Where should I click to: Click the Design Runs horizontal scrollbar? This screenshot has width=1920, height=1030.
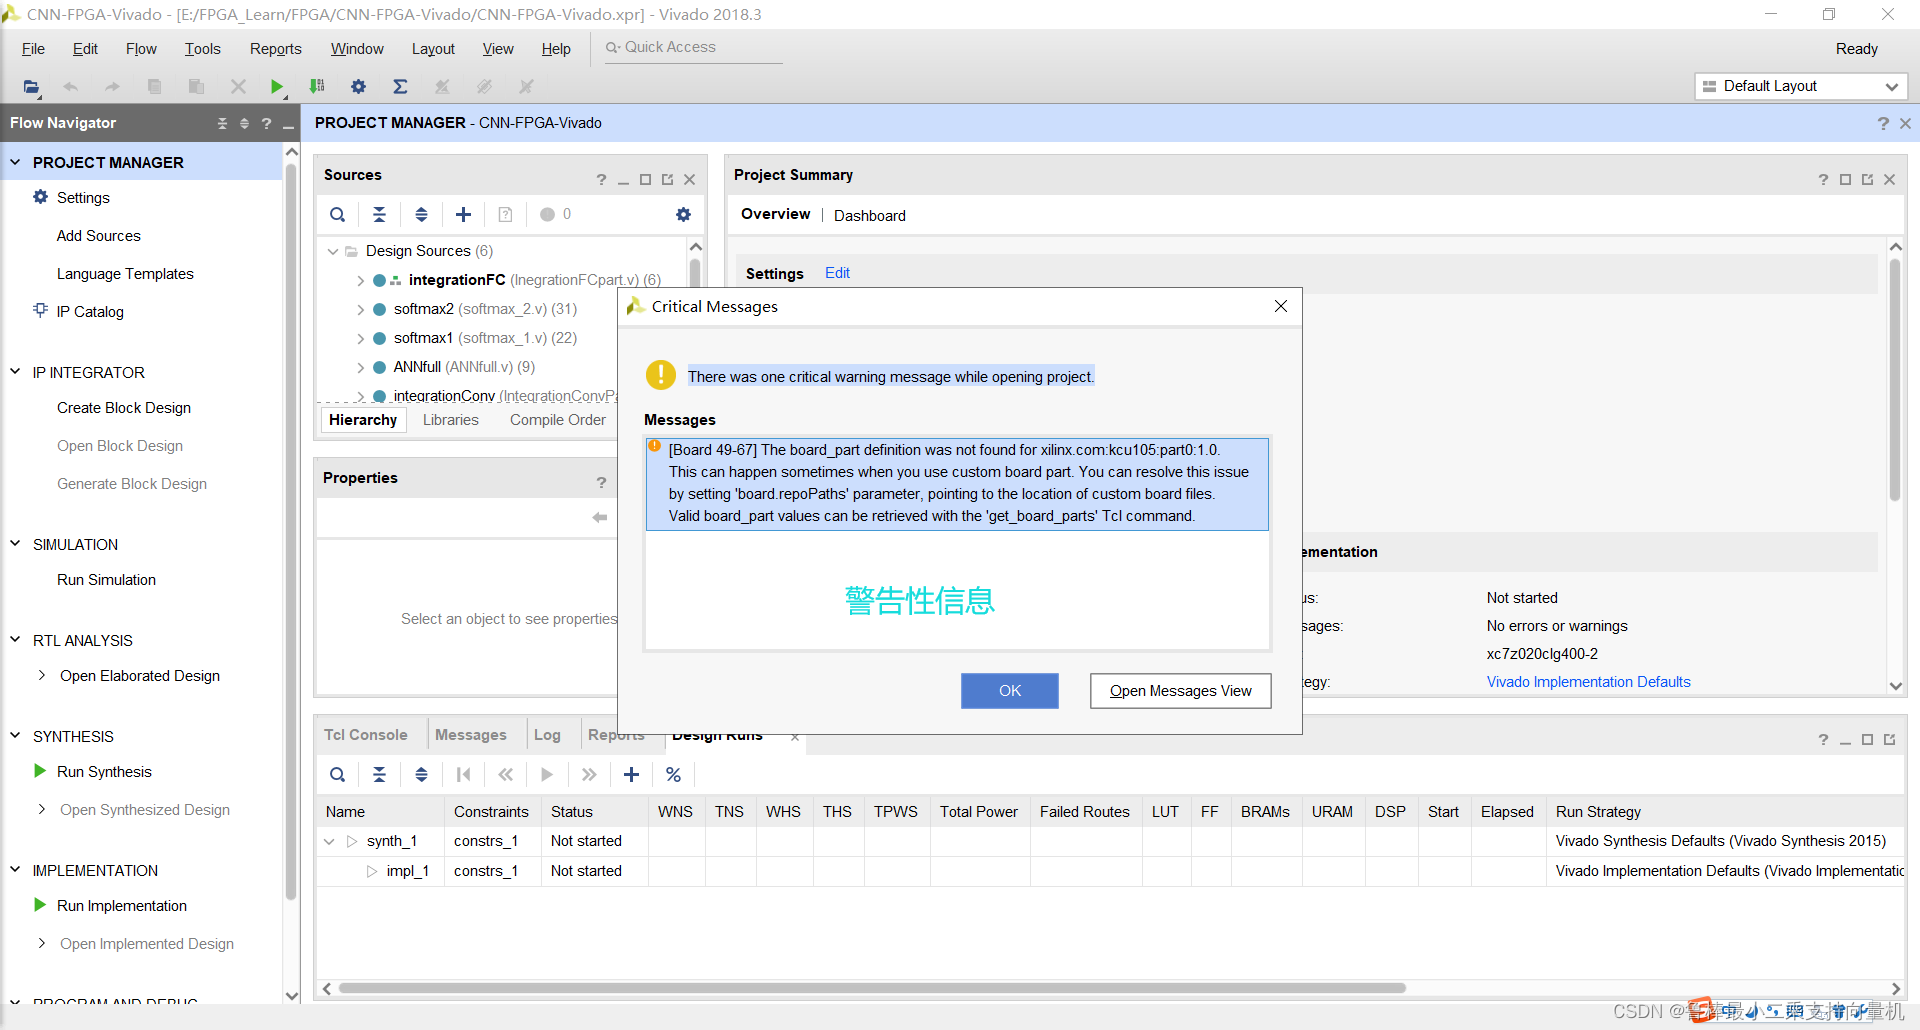pos(872,988)
